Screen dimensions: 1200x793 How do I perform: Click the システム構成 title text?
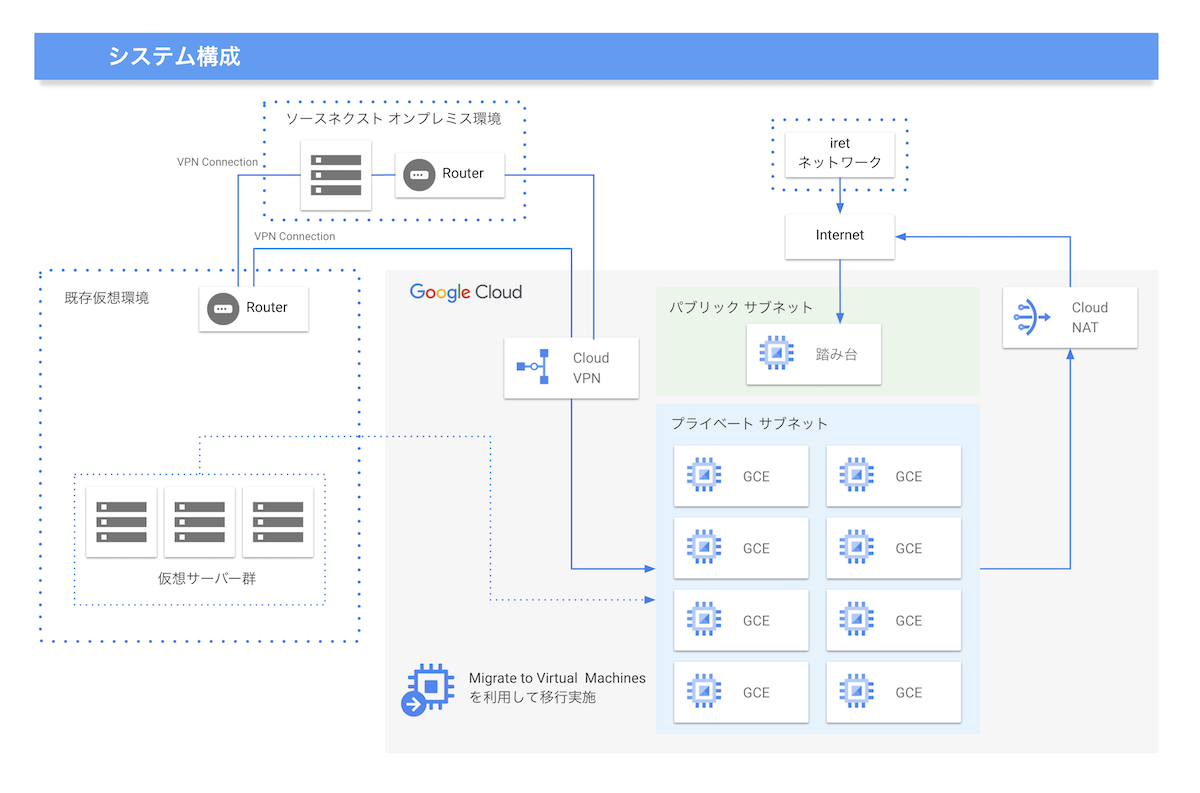pos(174,56)
